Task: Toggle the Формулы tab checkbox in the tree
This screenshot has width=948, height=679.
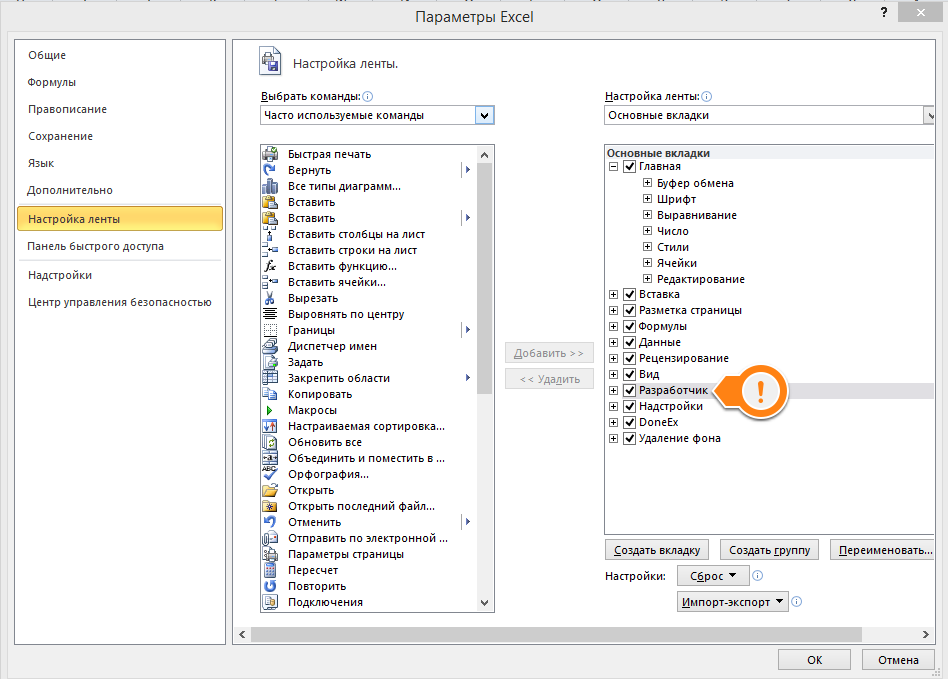Action: coord(629,327)
